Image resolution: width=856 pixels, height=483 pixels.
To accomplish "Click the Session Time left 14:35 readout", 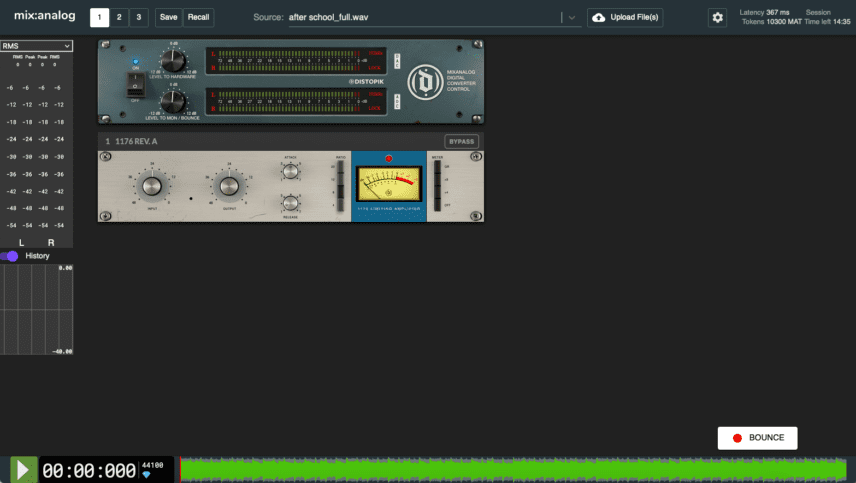I will (x=827, y=17).
